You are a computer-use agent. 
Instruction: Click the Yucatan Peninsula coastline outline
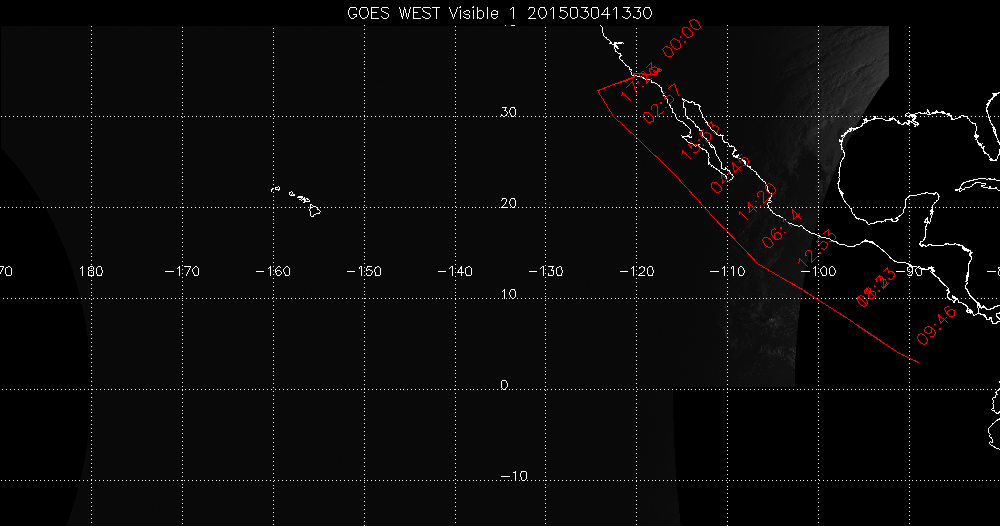pyautogui.click(x=920, y=212)
